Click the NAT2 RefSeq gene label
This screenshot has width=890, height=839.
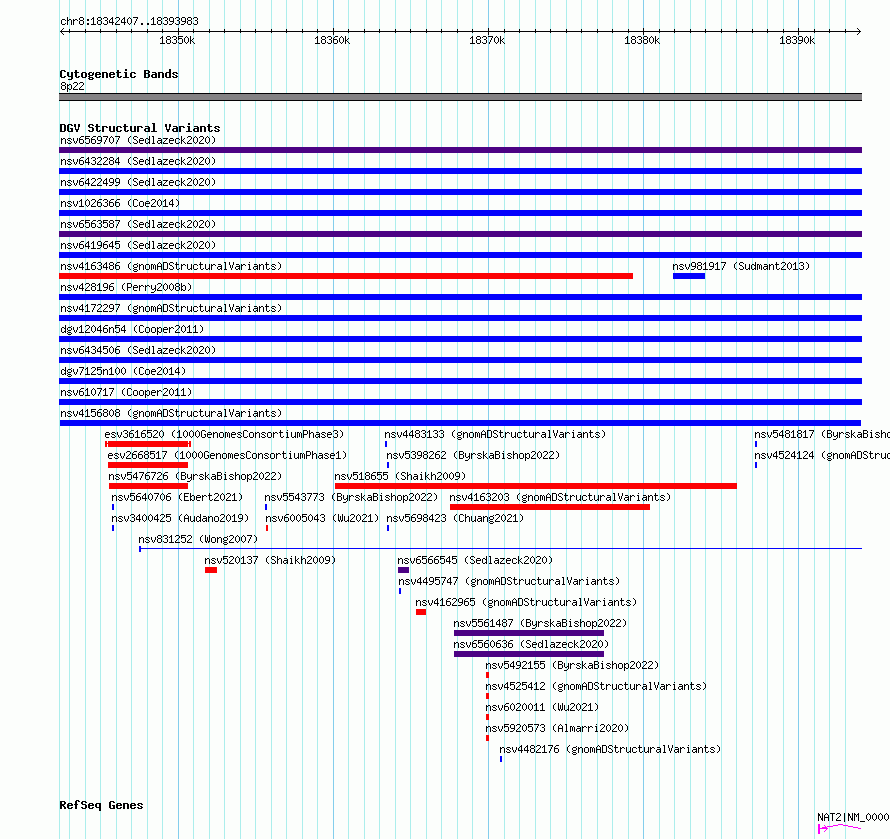(x=853, y=817)
